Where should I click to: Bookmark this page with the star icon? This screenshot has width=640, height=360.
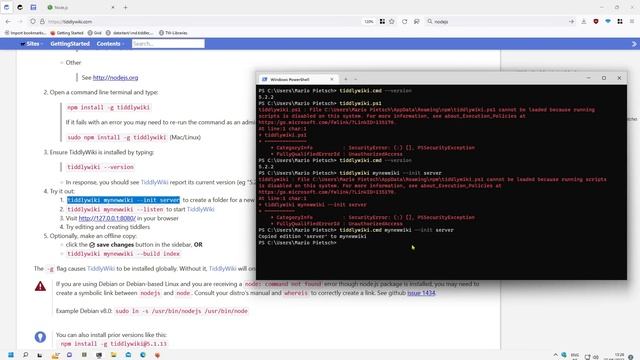392,22
